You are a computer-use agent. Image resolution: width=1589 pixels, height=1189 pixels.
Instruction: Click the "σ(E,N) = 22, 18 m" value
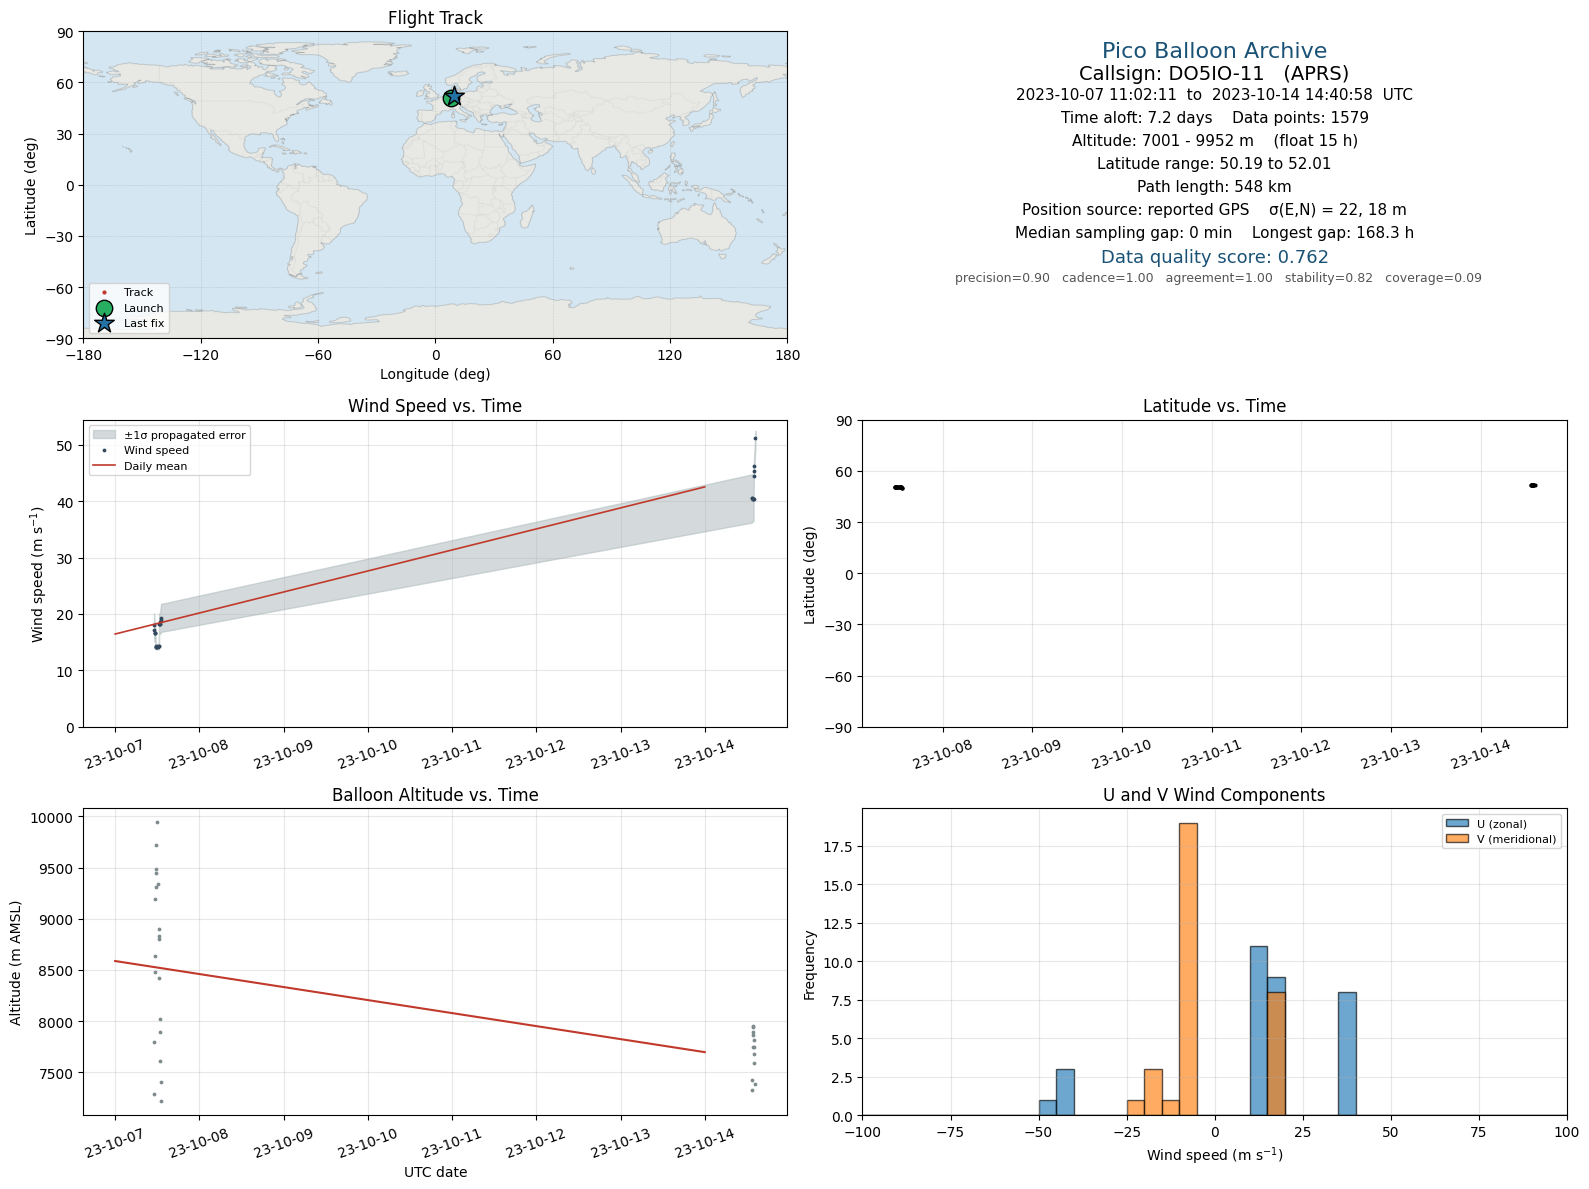1337,210
